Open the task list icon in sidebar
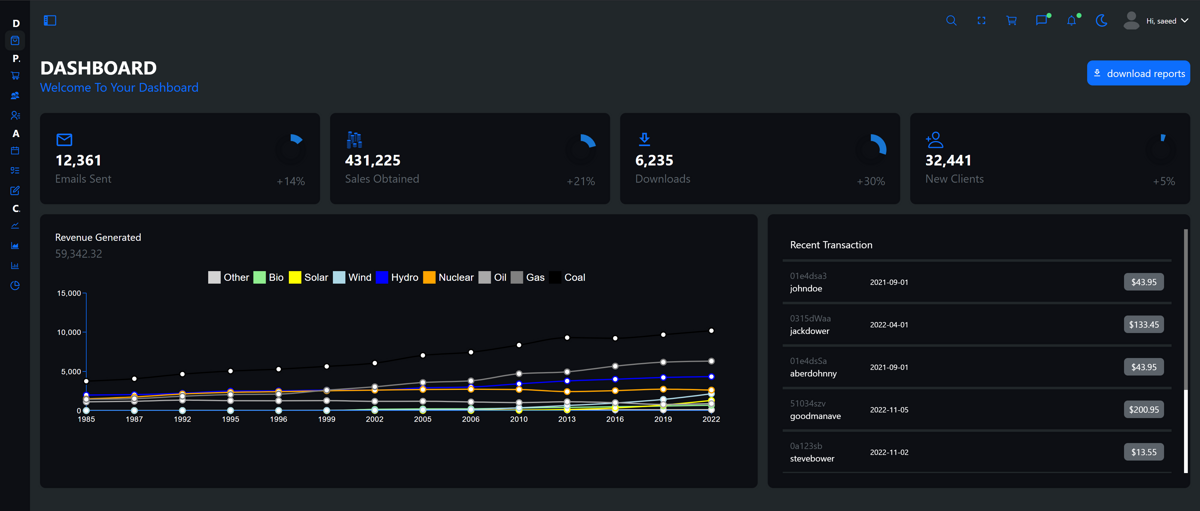The height and width of the screenshot is (511, 1200). click(15, 171)
